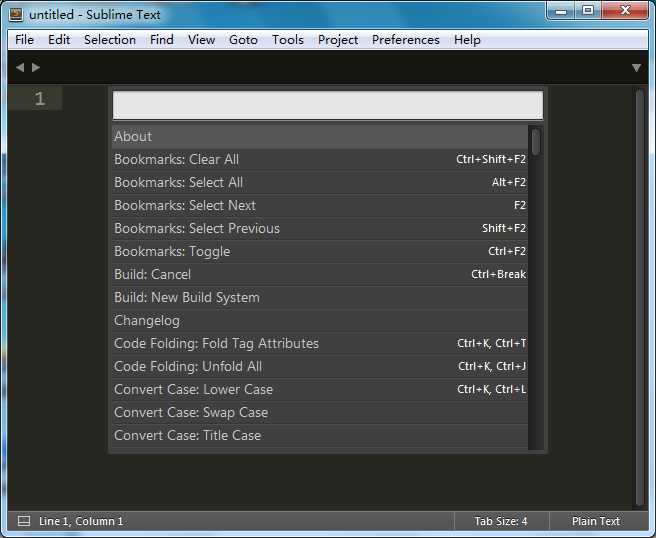Open the Preferences menu
Image resolution: width=656 pixels, height=538 pixels.
pyautogui.click(x=405, y=40)
